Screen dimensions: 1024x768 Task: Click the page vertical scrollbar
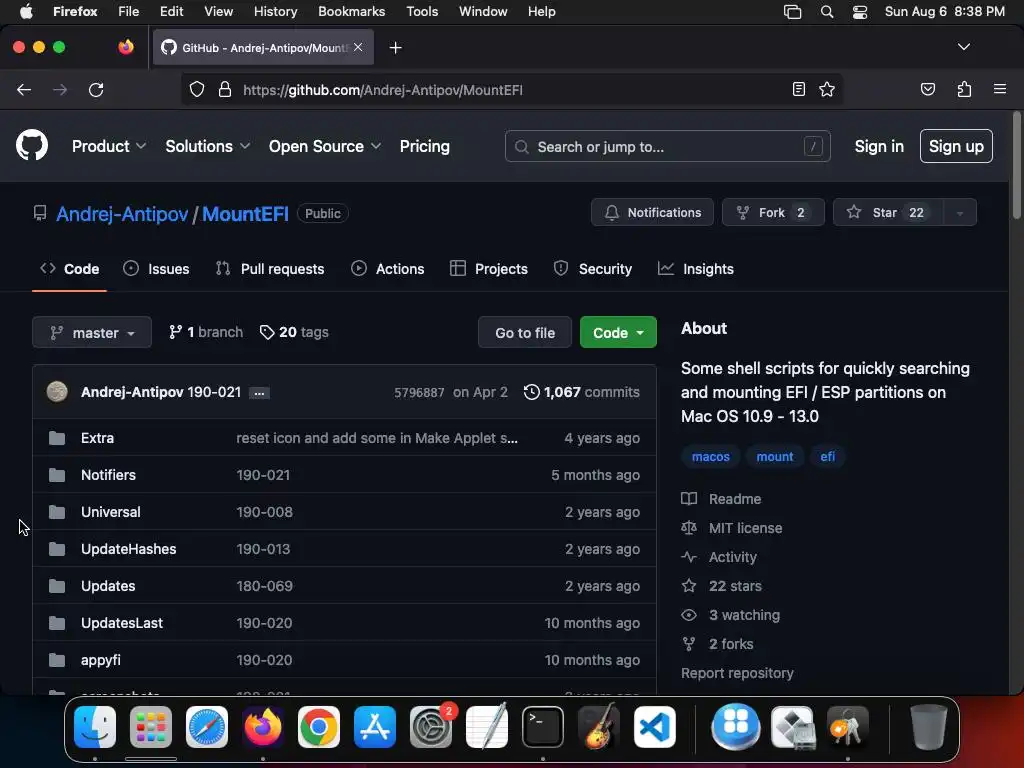(x=1016, y=167)
